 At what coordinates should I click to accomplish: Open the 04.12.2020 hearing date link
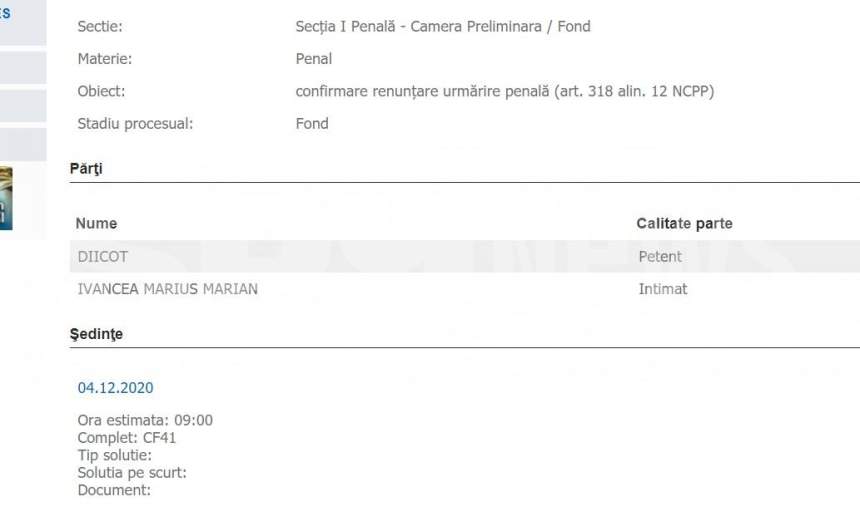click(116, 387)
